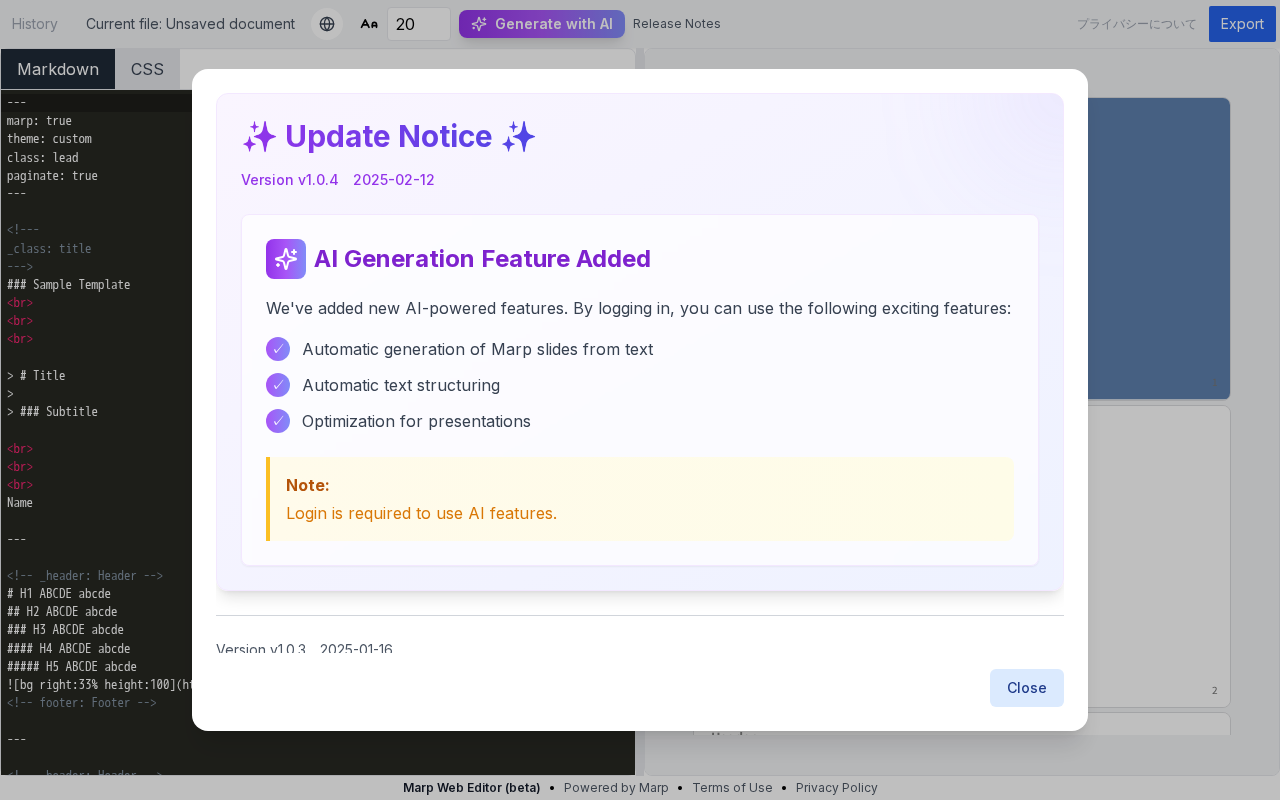Open the Release Notes link
The image size is (1280, 800).
click(x=676, y=24)
